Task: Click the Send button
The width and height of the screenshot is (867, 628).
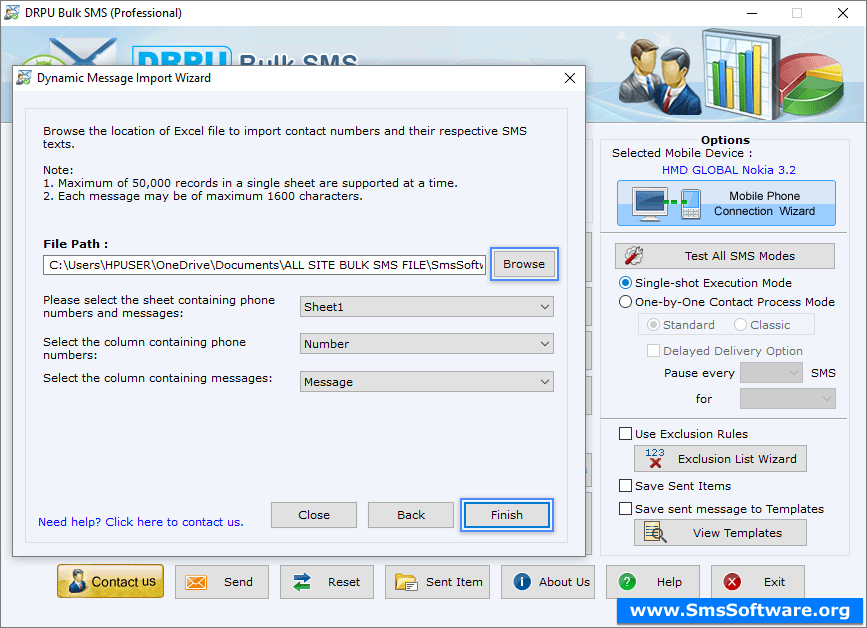Action: click(x=222, y=582)
